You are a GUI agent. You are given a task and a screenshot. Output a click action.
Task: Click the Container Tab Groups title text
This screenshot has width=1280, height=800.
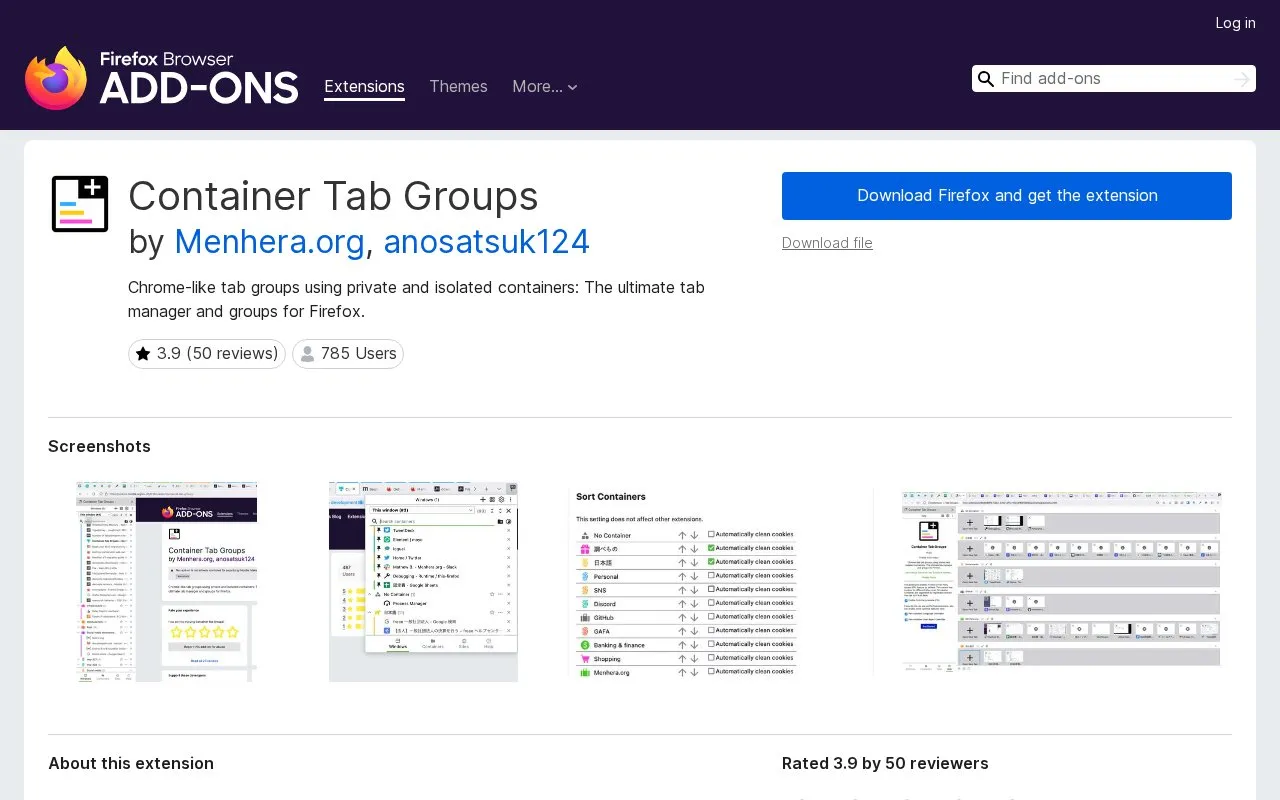tap(333, 196)
